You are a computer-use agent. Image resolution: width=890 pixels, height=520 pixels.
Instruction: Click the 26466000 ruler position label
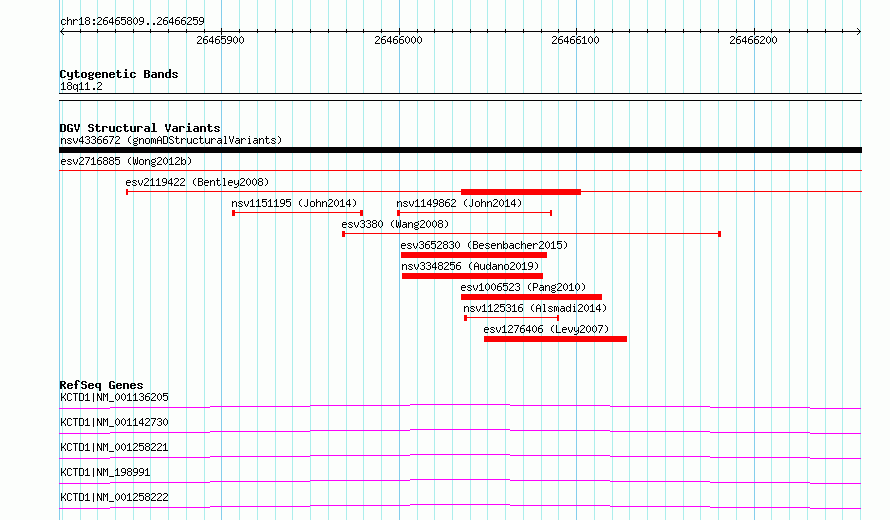398,40
